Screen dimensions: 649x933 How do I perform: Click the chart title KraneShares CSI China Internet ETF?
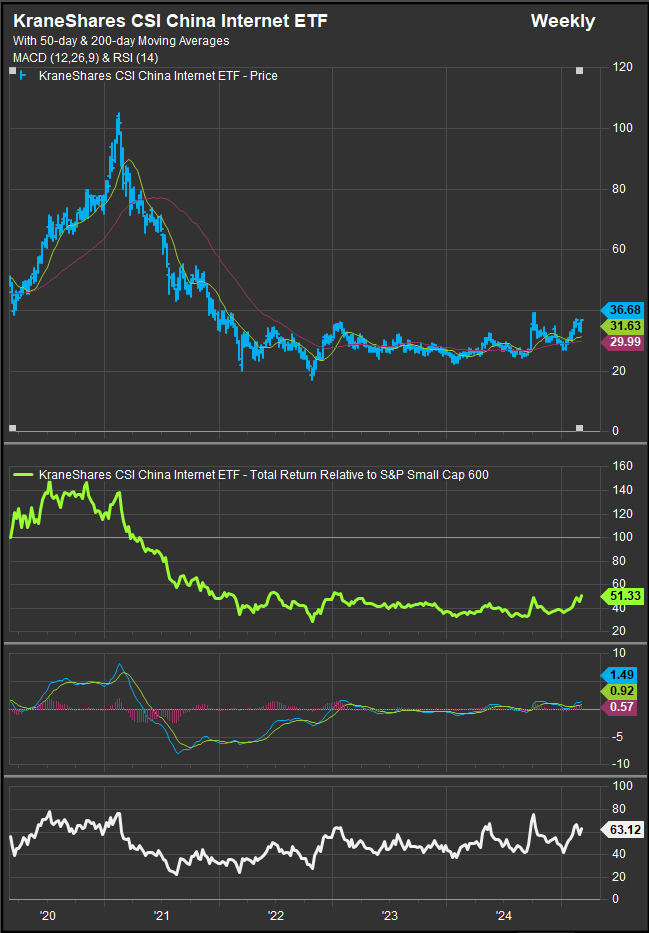[170, 21]
